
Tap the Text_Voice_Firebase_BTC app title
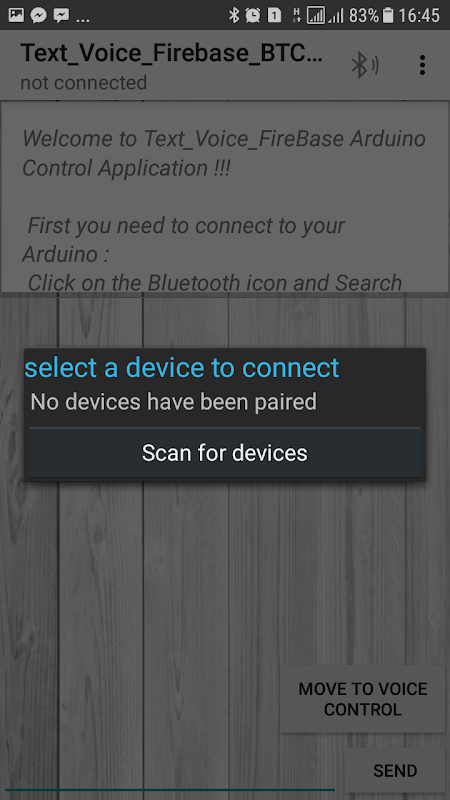pyautogui.click(x=171, y=53)
